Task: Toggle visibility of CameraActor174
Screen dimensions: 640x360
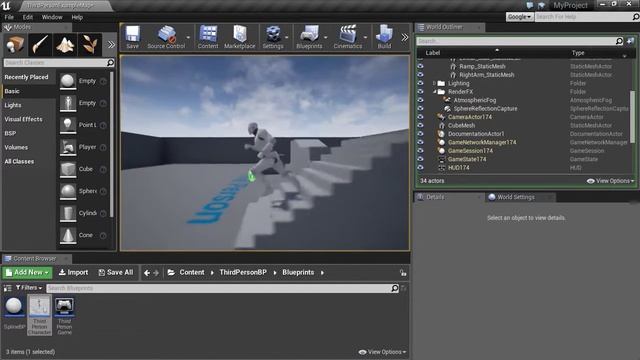Action: point(420,117)
